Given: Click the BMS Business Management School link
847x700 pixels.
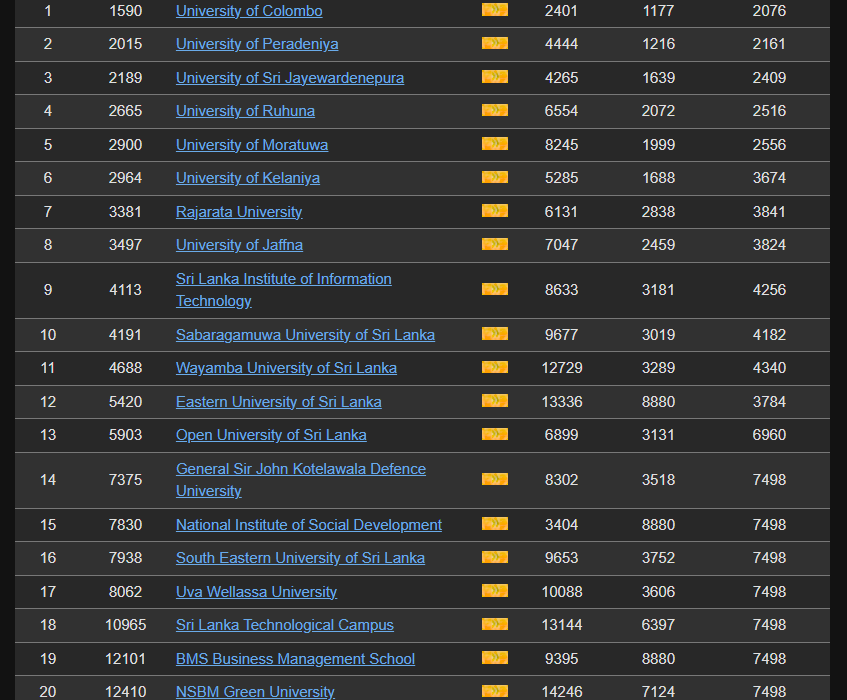Looking at the screenshot, I should [x=295, y=659].
